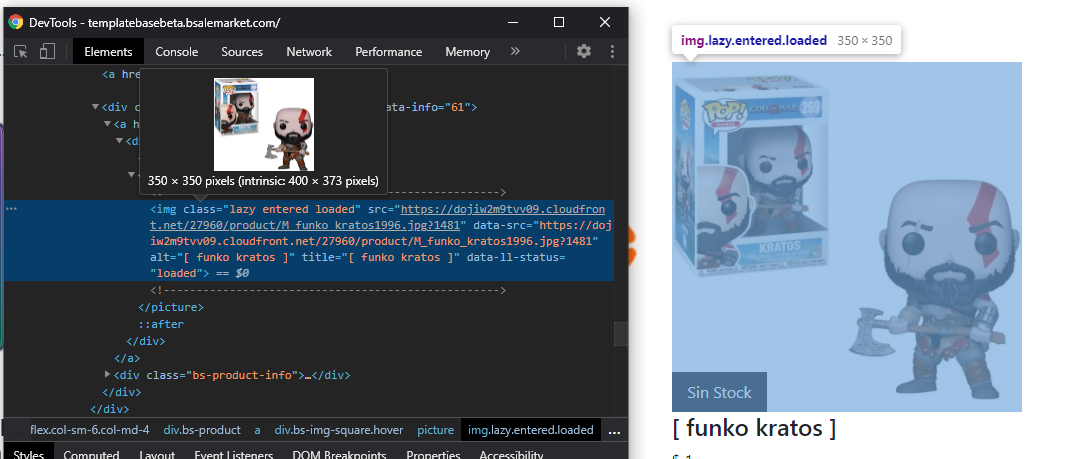1071x459 pixels.
Task: Click breadcrumb div.bs-product
Action: (x=202, y=430)
